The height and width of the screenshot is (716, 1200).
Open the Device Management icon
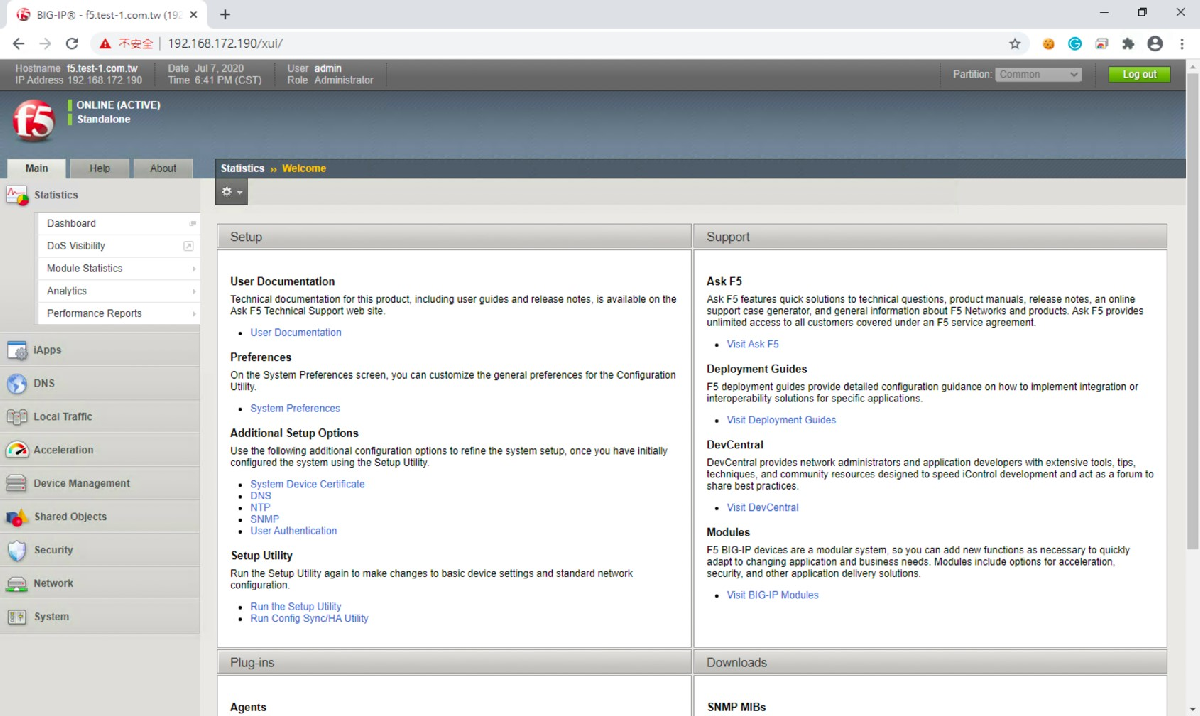[x=16, y=484]
